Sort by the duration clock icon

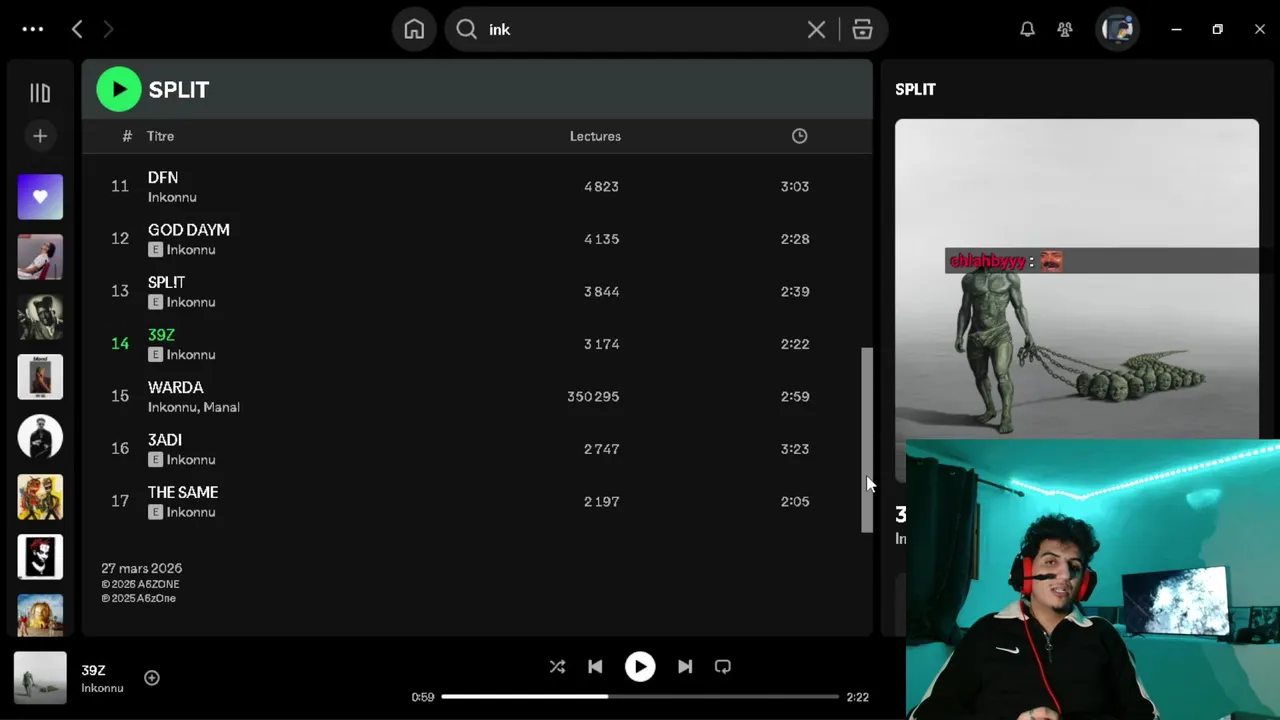point(799,136)
